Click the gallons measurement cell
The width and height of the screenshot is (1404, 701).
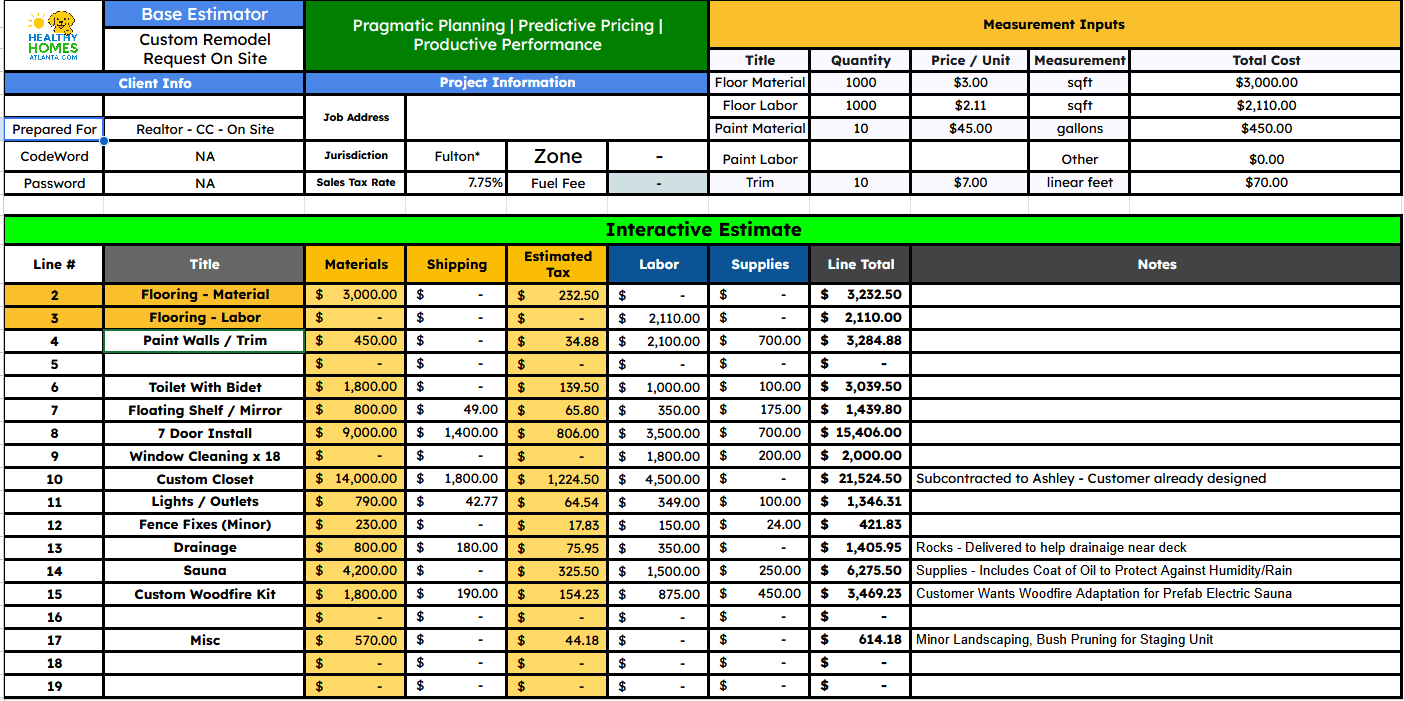[1080, 128]
